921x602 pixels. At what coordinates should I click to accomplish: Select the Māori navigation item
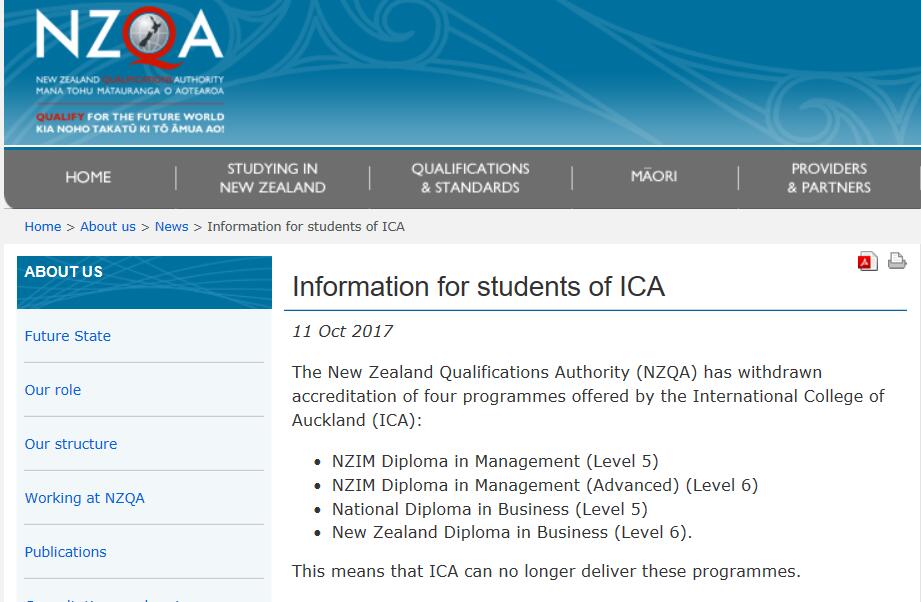[x=654, y=176]
